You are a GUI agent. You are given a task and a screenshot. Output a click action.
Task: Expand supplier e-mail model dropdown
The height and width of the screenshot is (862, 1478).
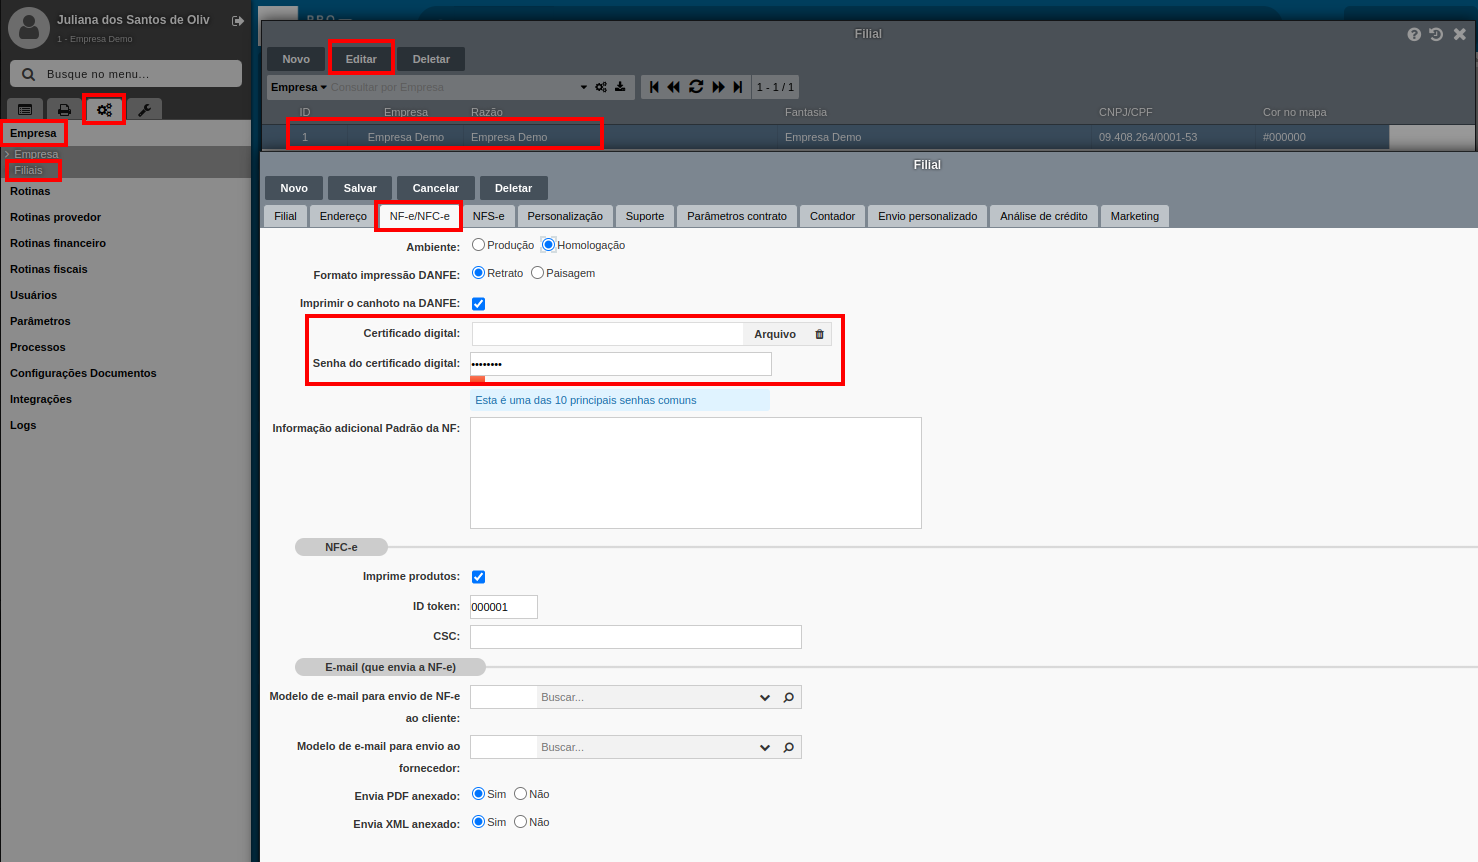[765, 747]
